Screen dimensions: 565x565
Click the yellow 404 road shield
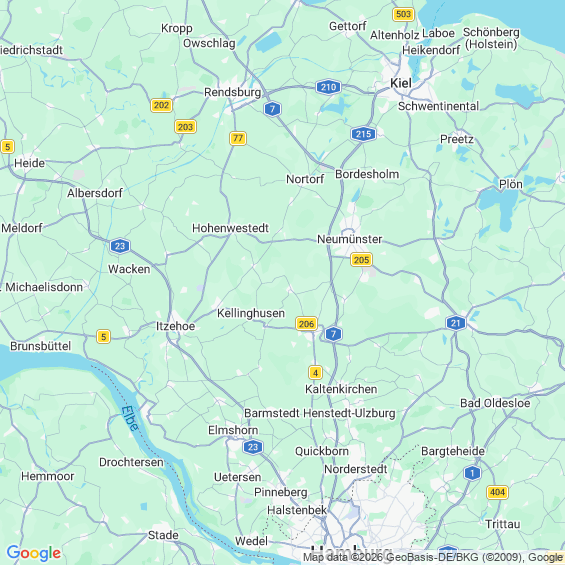click(497, 492)
